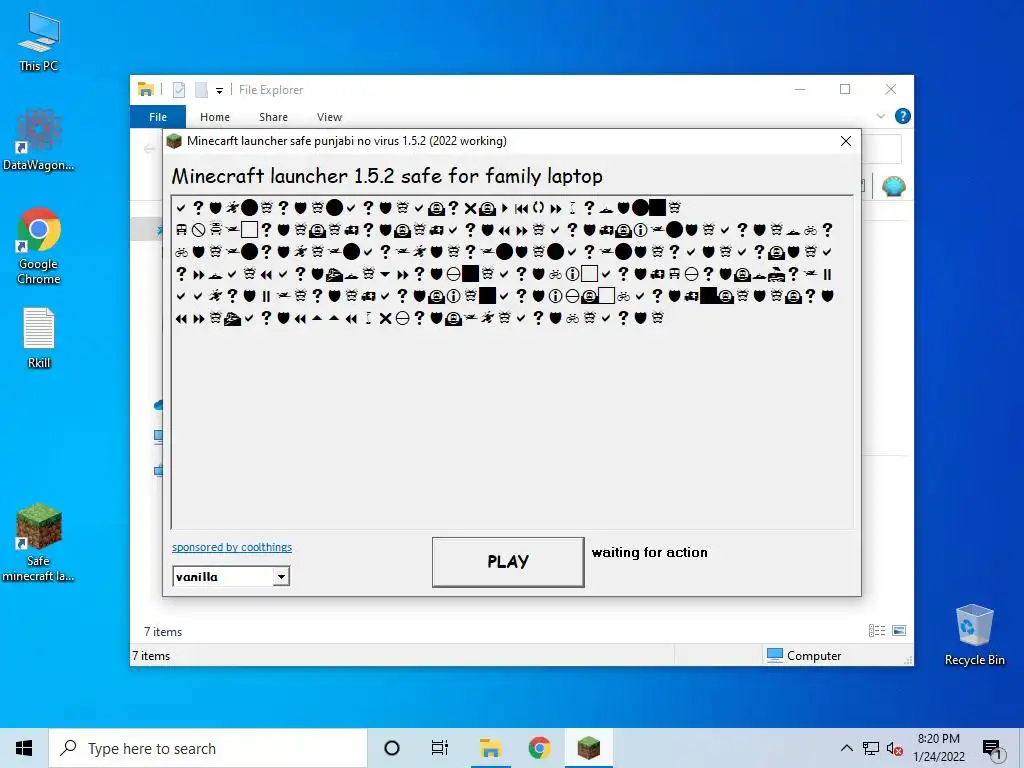Viewport: 1024px width, 768px height.
Task: Maximize the File Explorer window
Action: point(845,89)
